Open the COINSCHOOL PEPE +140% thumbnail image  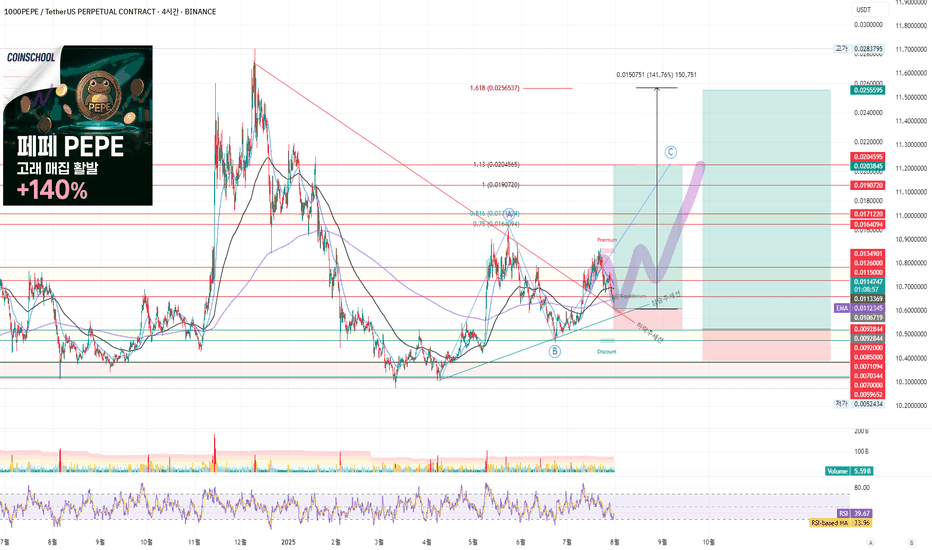click(78, 125)
